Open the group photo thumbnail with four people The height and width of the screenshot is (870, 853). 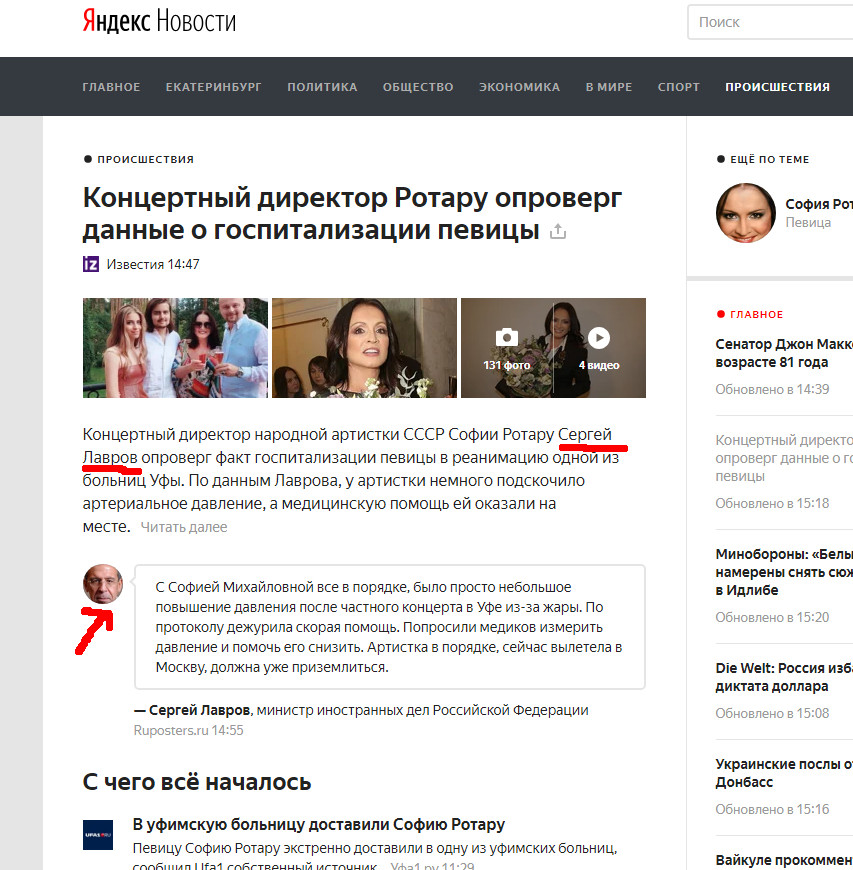[x=175, y=348]
